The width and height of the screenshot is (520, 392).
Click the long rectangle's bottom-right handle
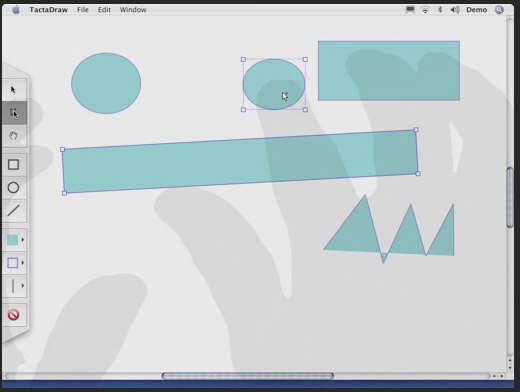[418, 174]
